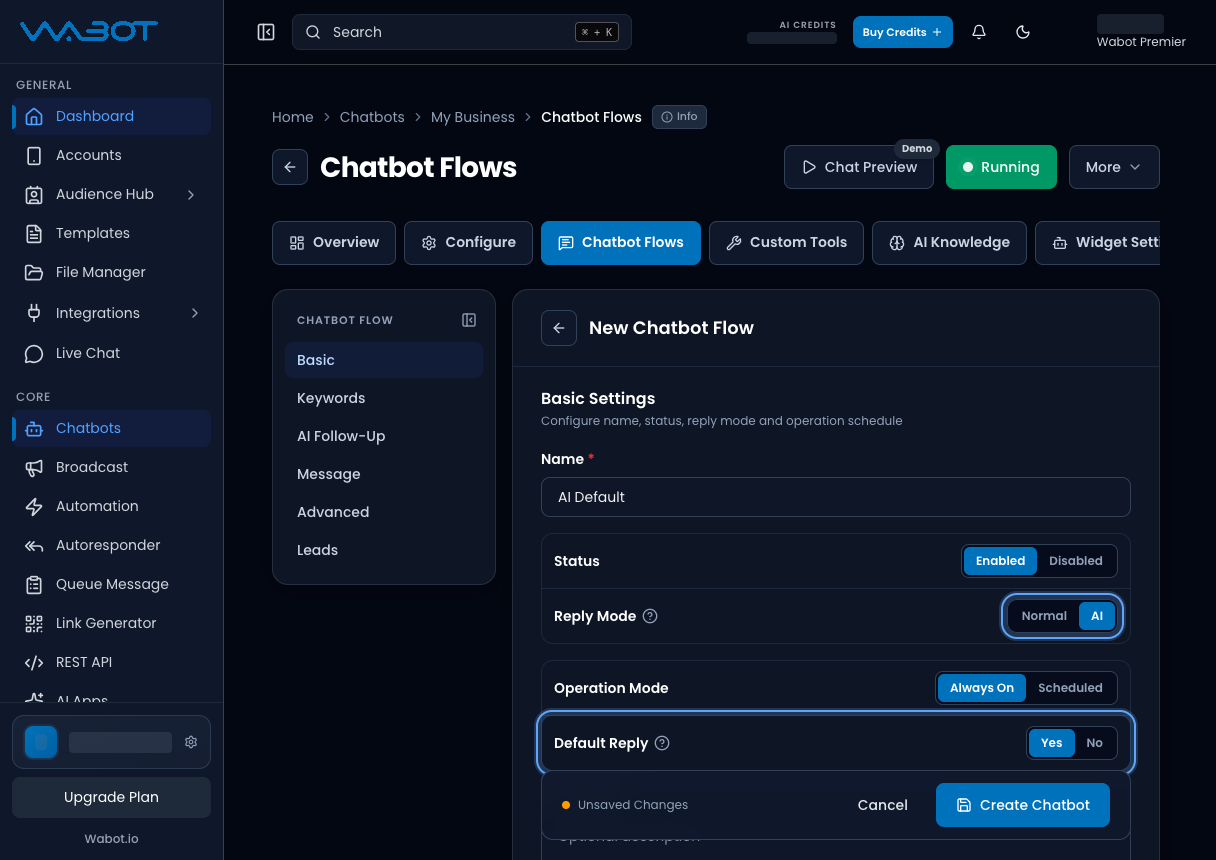
Task: Switch to Overview tab
Action: tap(334, 243)
